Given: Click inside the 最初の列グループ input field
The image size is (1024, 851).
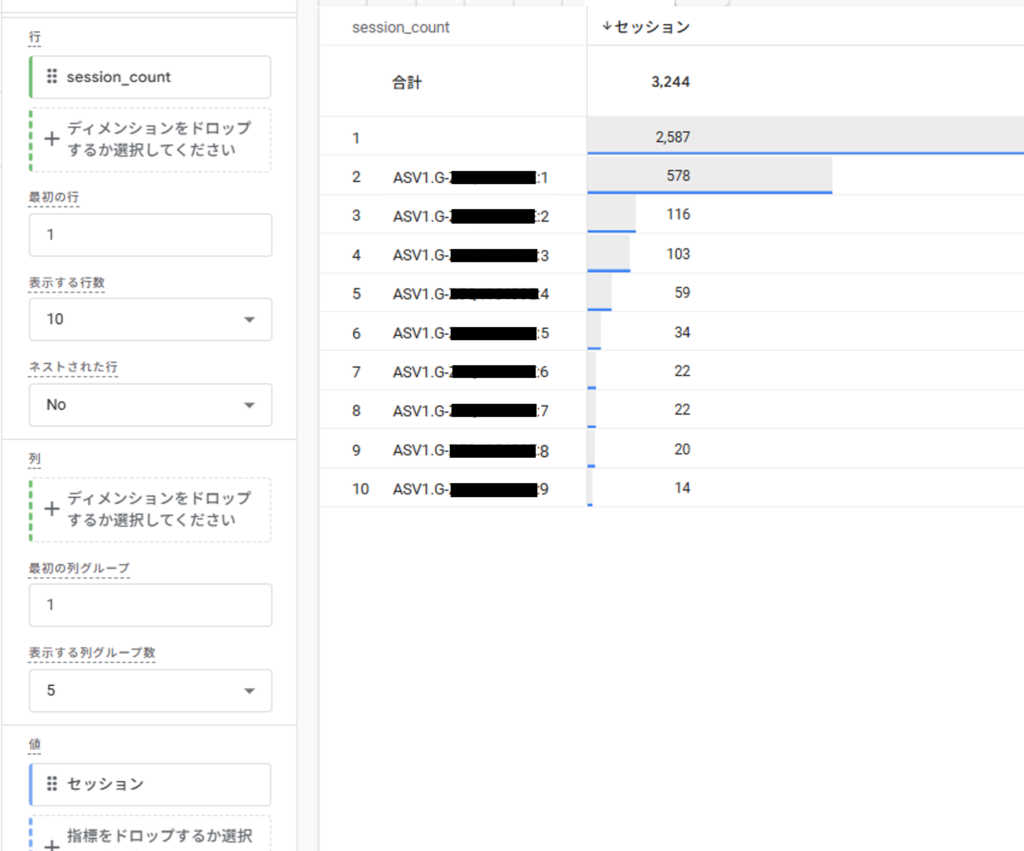Looking at the screenshot, I should (150, 605).
